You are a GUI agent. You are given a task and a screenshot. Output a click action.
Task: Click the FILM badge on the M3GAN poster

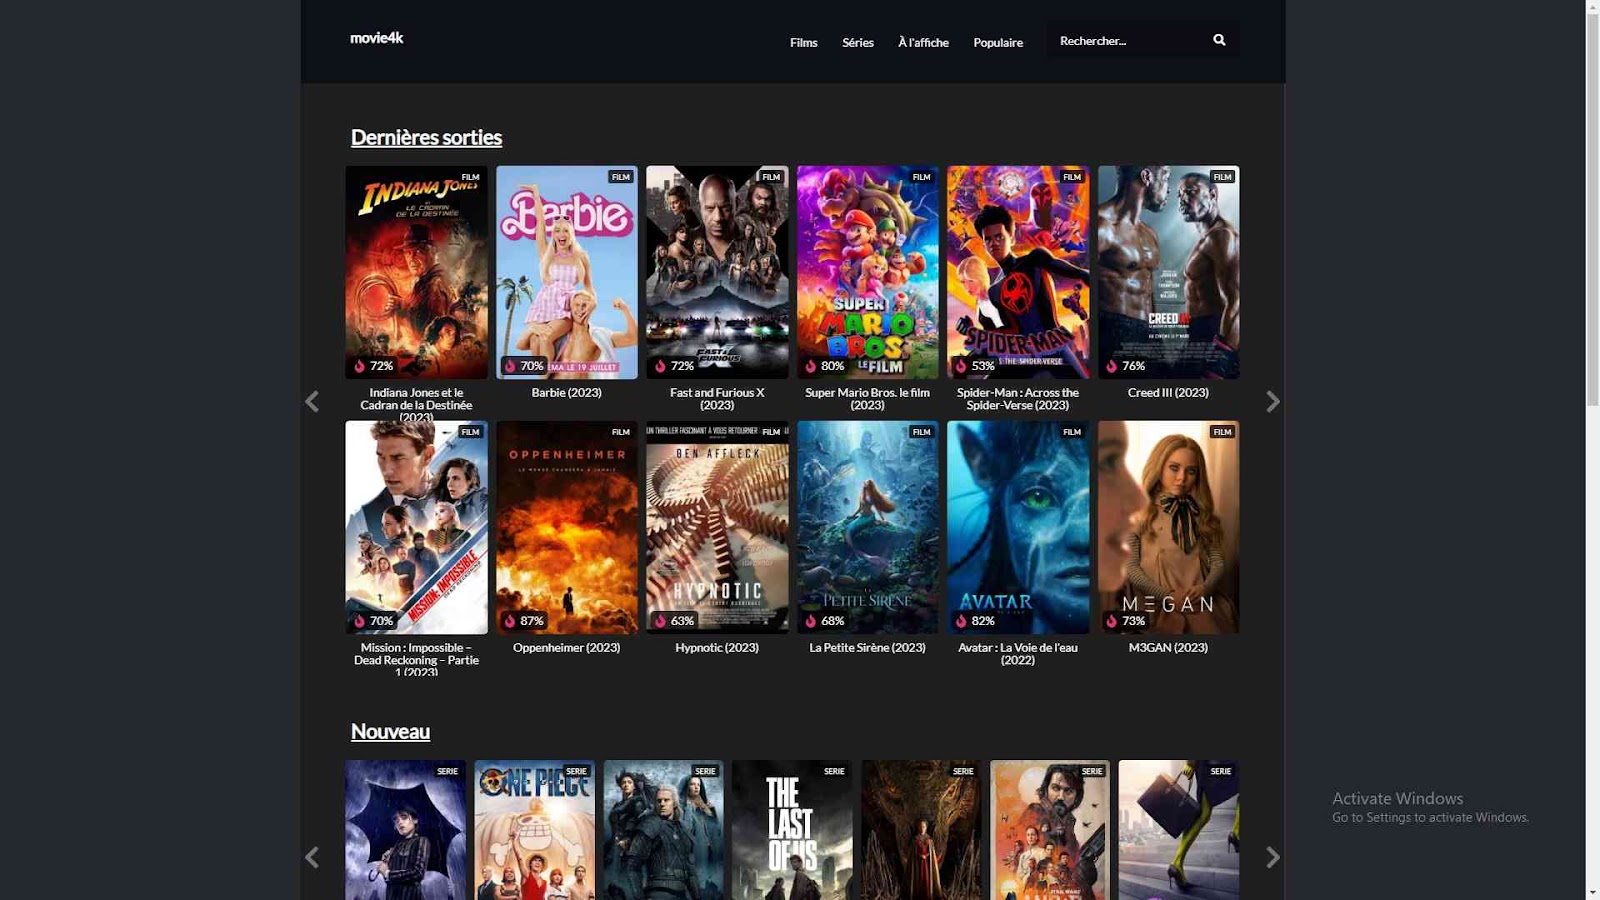point(1222,432)
